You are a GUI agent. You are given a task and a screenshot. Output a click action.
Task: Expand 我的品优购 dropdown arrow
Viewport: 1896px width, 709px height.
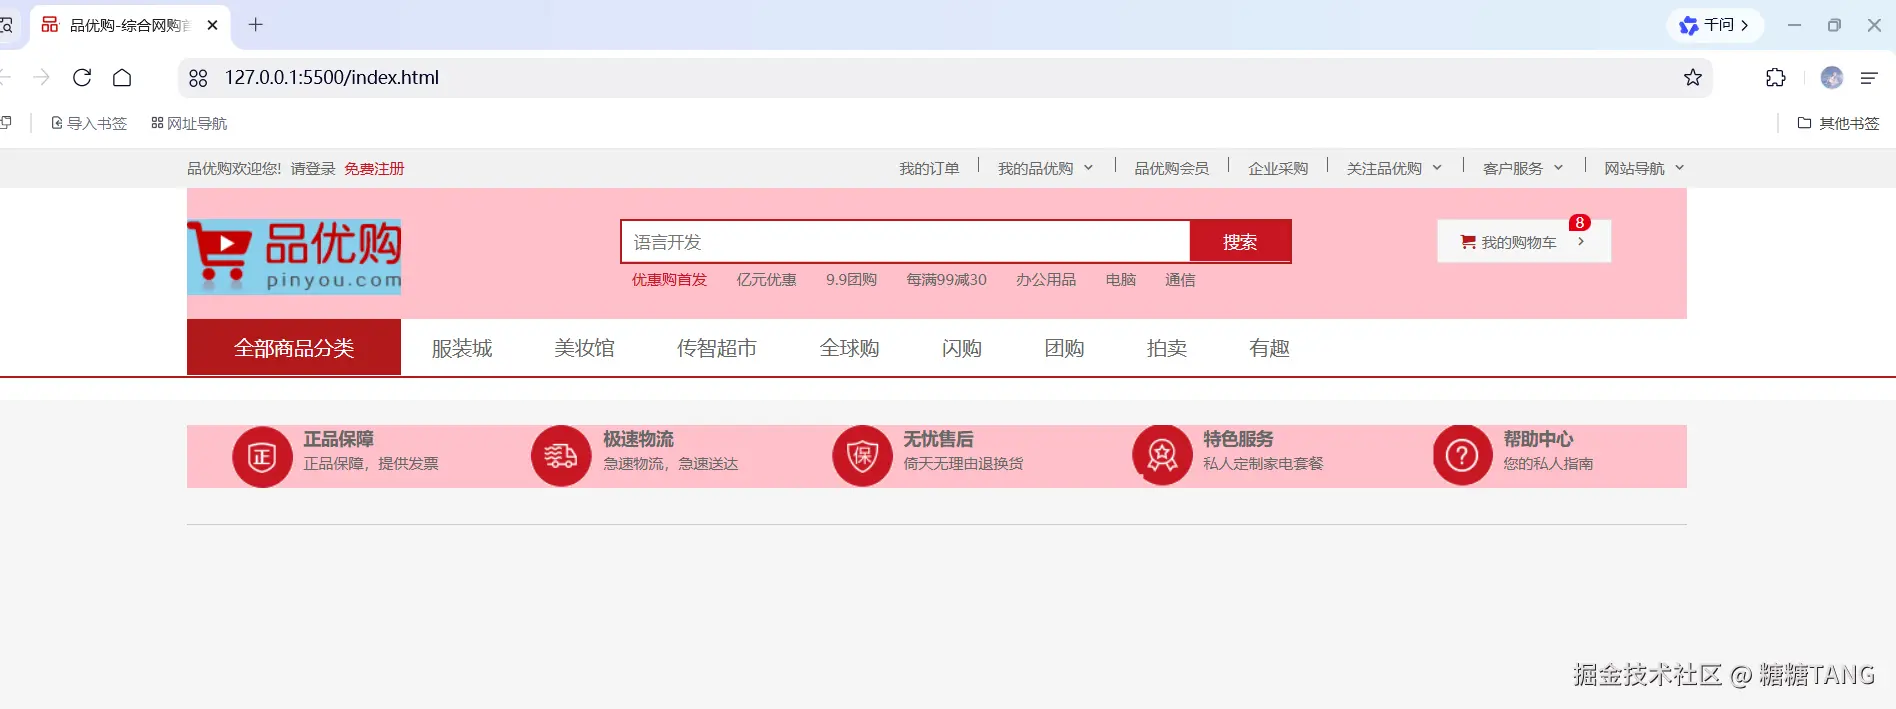(1089, 168)
